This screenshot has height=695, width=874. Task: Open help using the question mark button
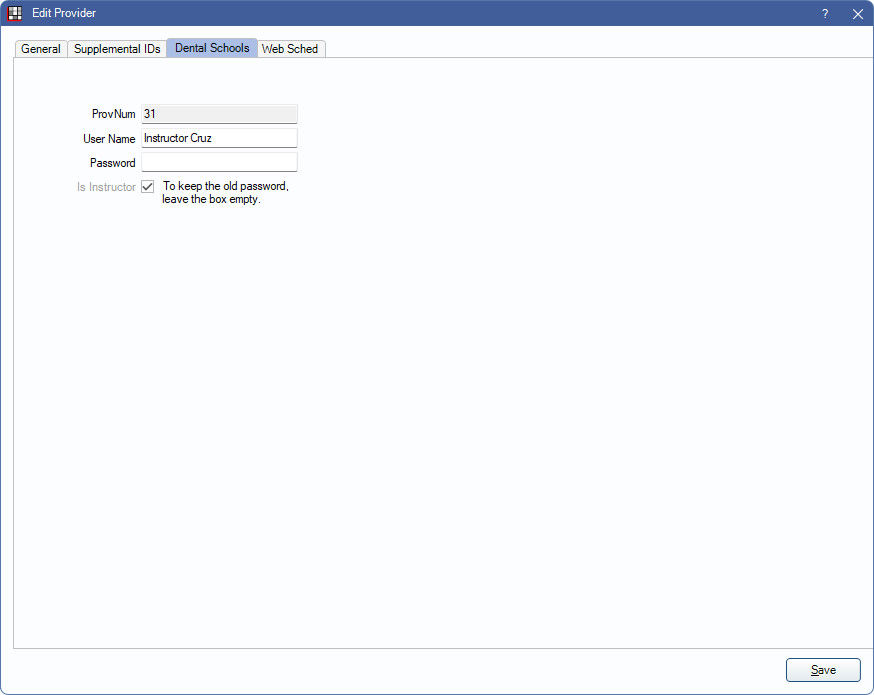(x=825, y=14)
